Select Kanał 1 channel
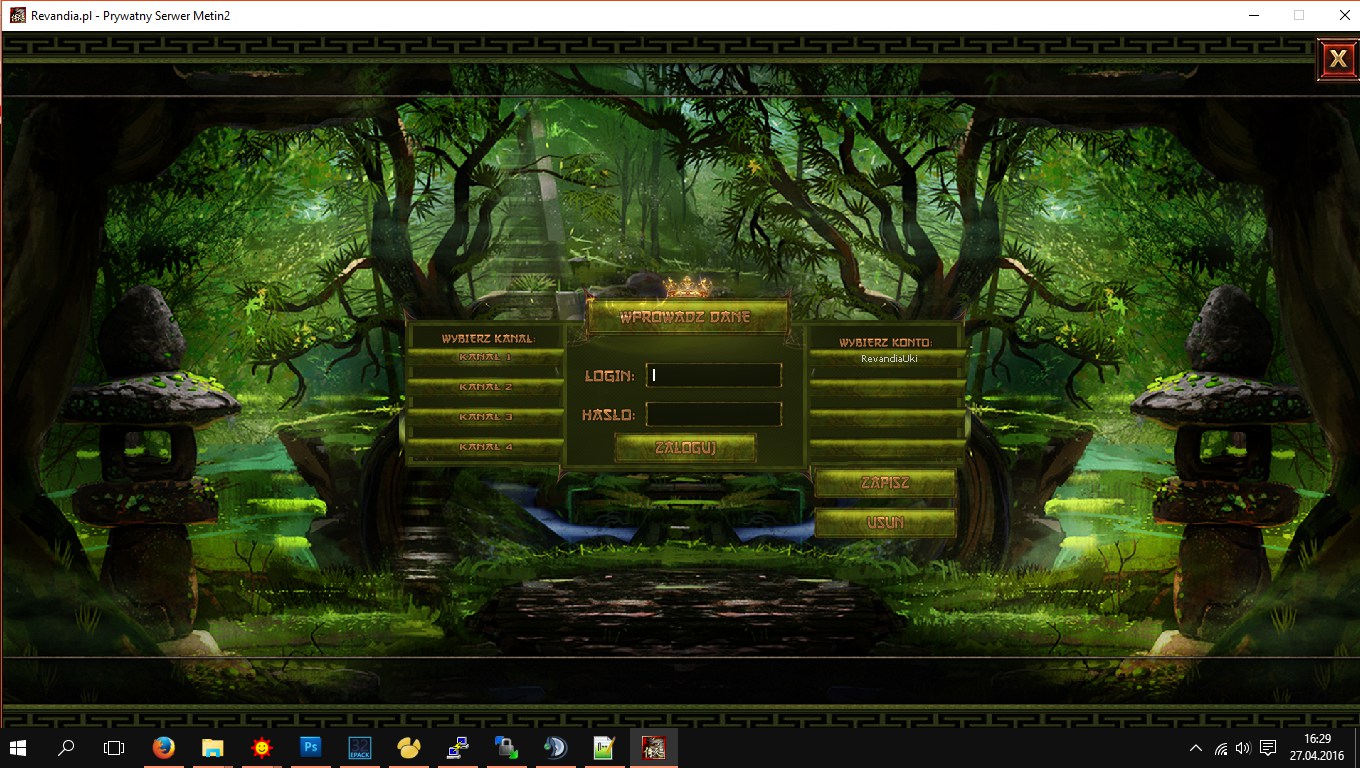Viewport: 1360px width, 768px height. point(485,358)
